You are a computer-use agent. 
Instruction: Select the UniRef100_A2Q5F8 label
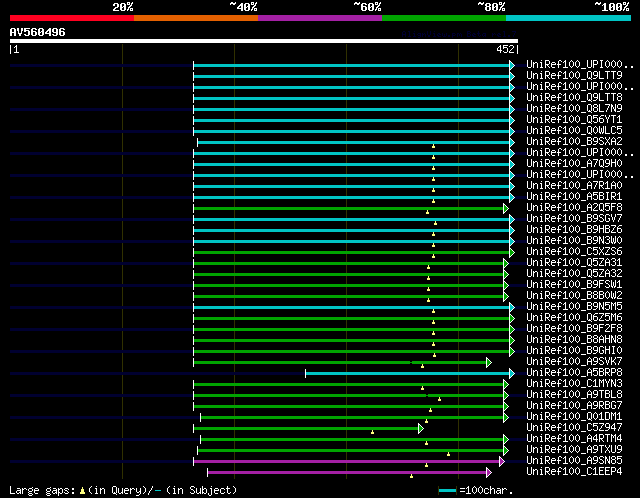click(x=574, y=208)
